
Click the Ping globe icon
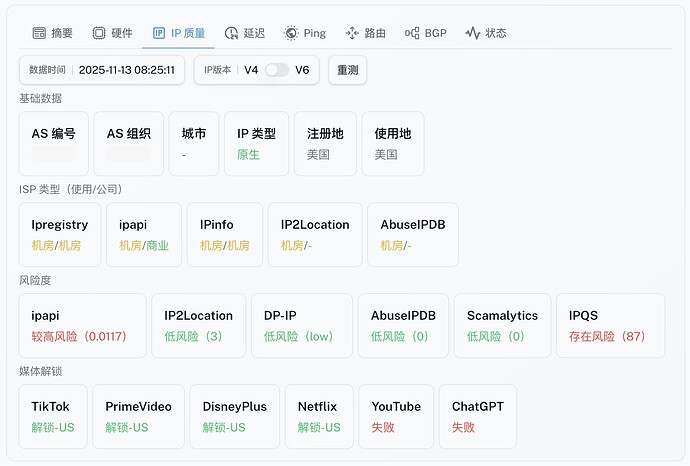[x=291, y=33]
